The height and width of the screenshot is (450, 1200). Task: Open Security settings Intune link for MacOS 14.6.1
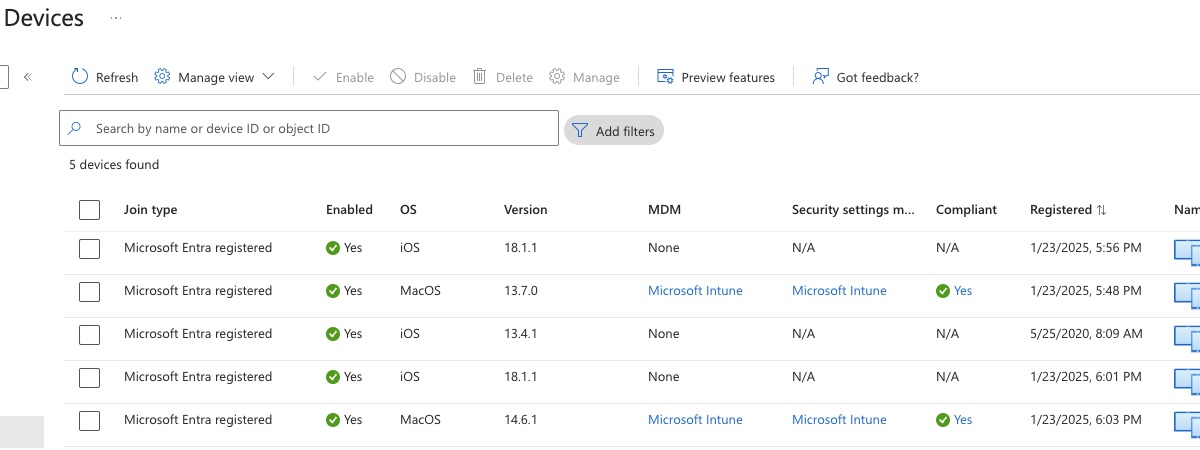[839, 420]
